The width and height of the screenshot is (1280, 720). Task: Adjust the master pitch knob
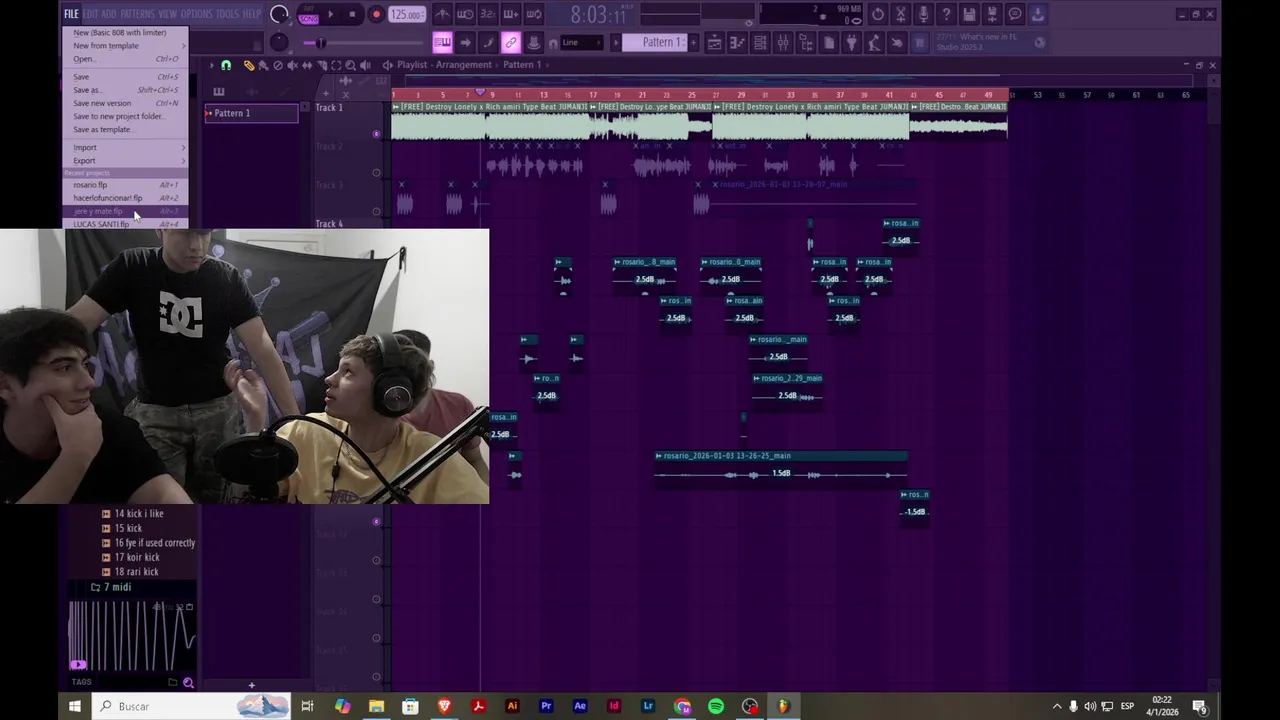point(279,42)
